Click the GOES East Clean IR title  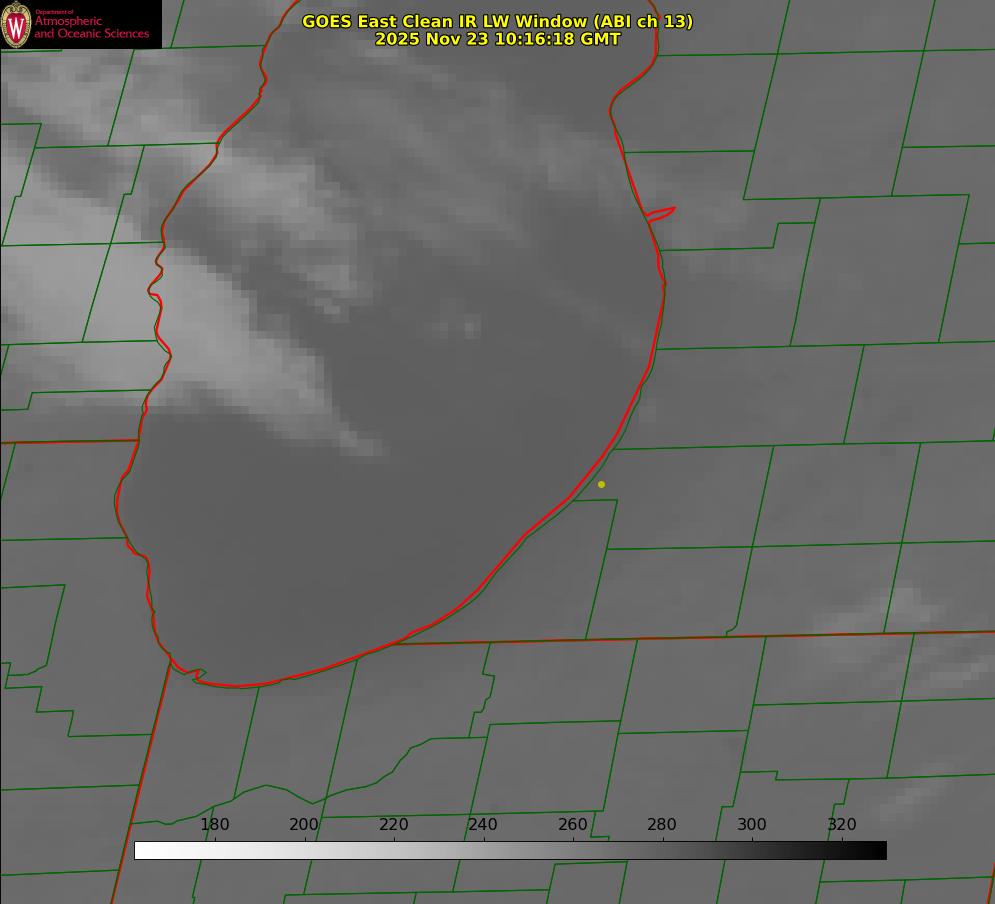(x=497, y=21)
